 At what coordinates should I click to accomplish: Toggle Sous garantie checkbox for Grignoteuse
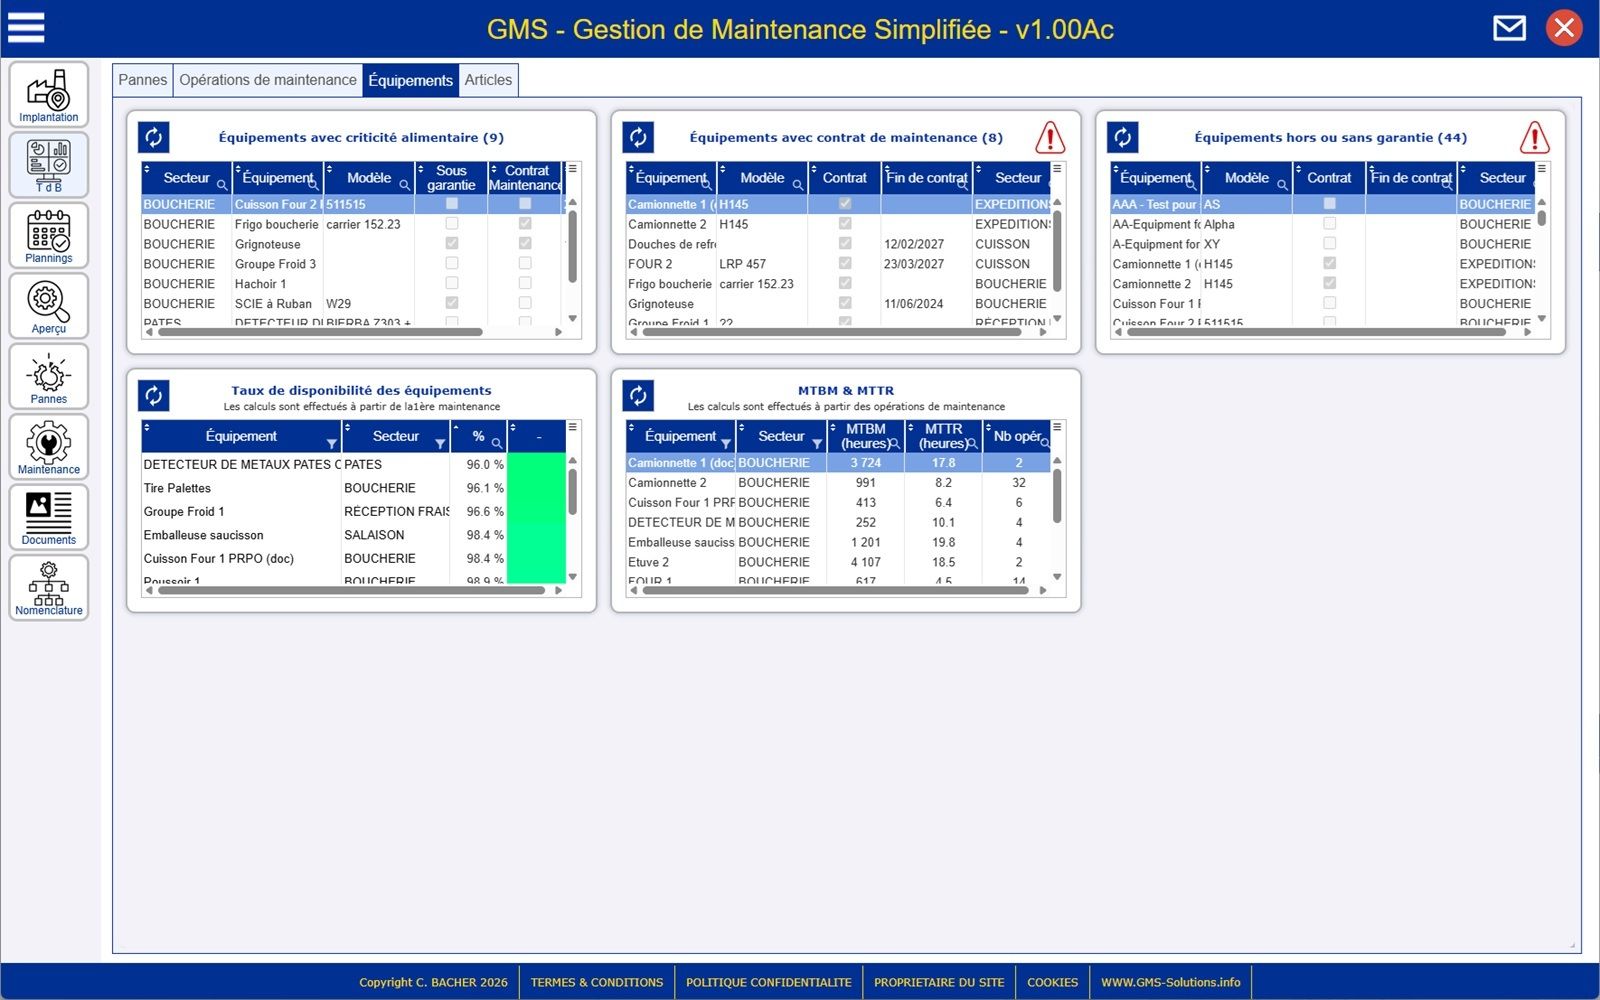coord(452,243)
